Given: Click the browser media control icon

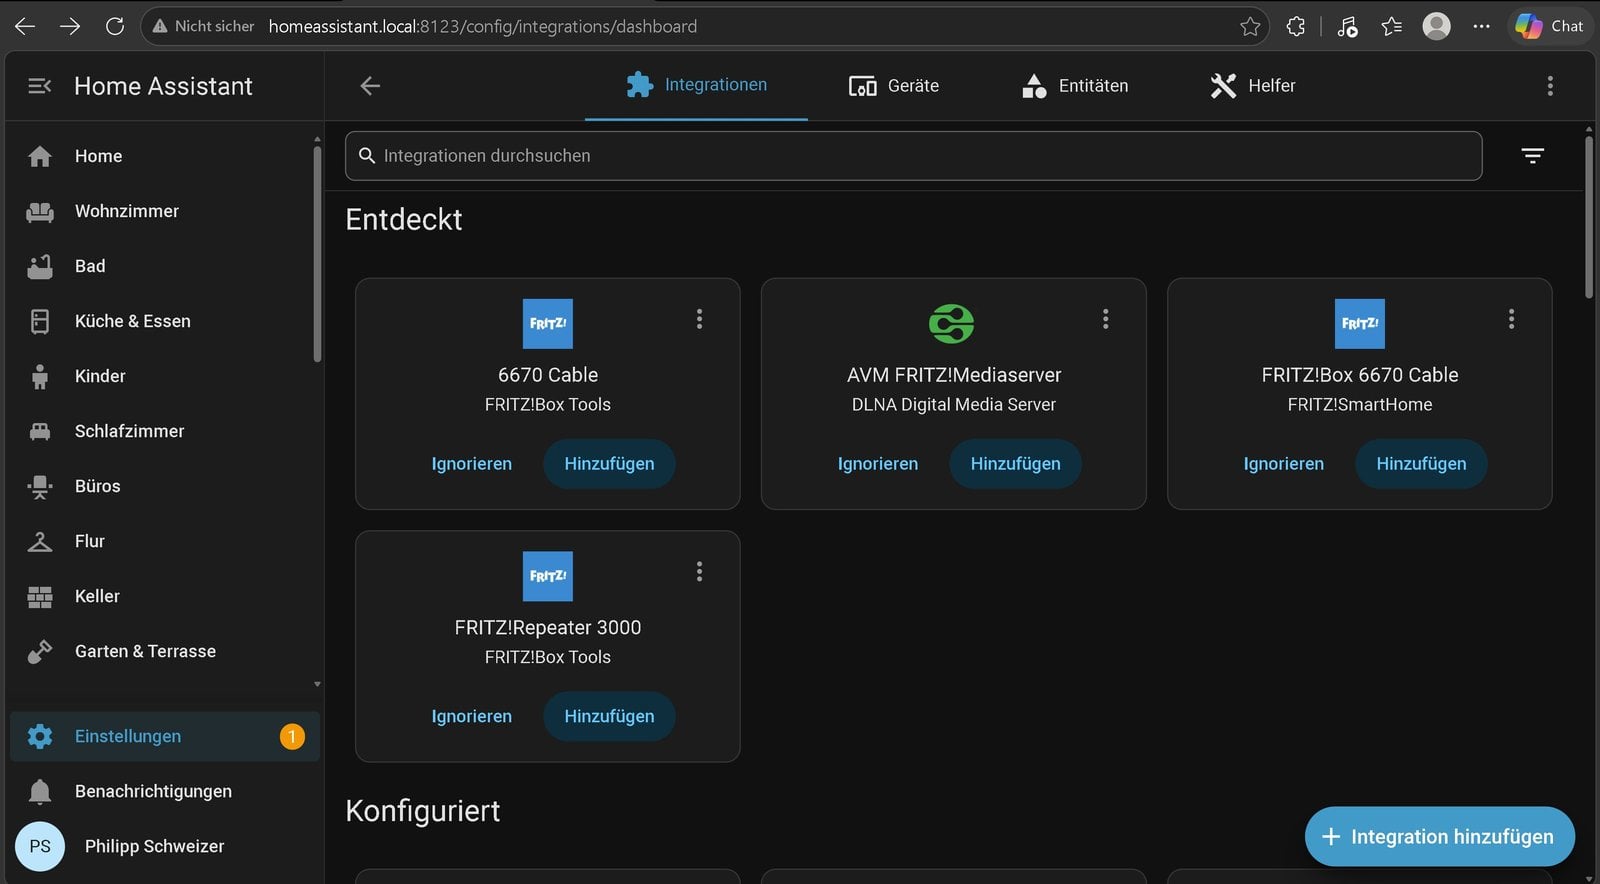Looking at the screenshot, I should (x=1347, y=27).
